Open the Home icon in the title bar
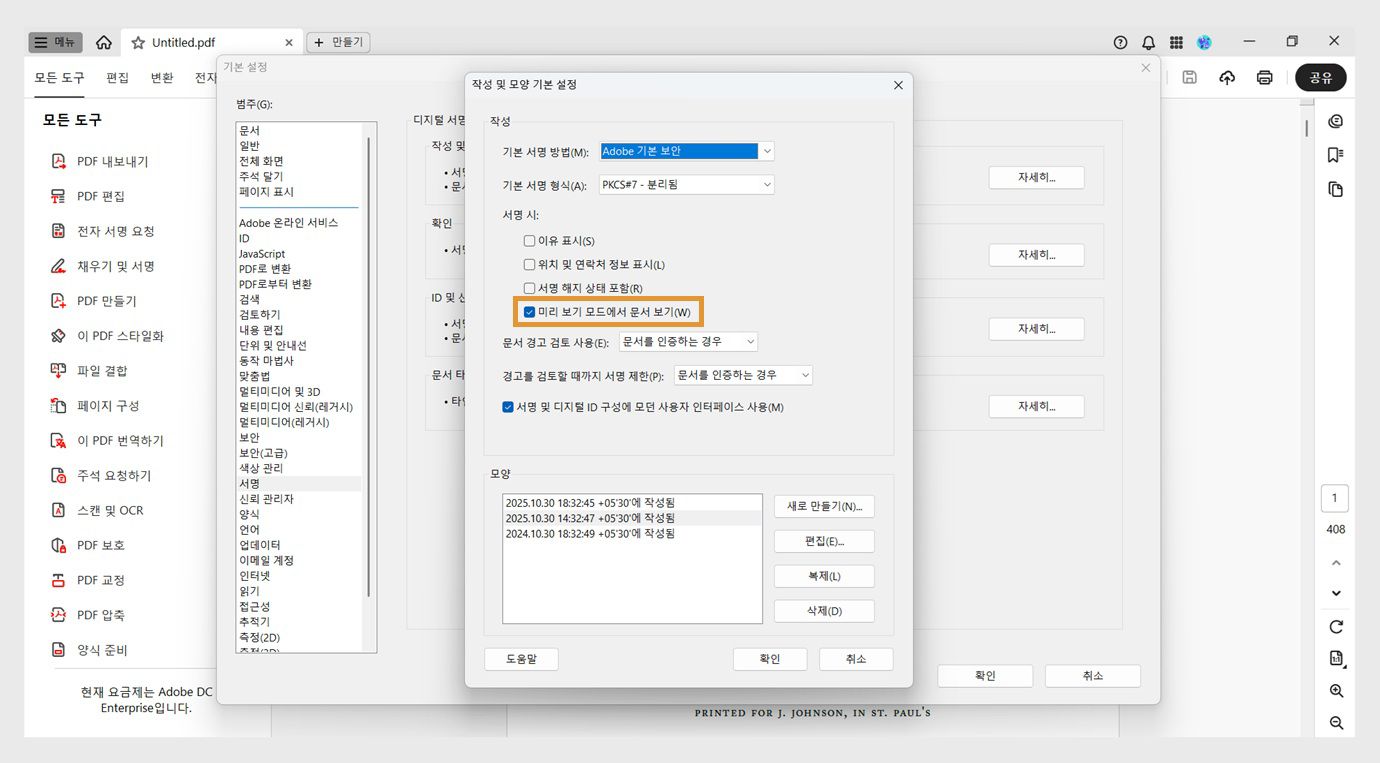This screenshot has width=1380, height=763. (104, 42)
